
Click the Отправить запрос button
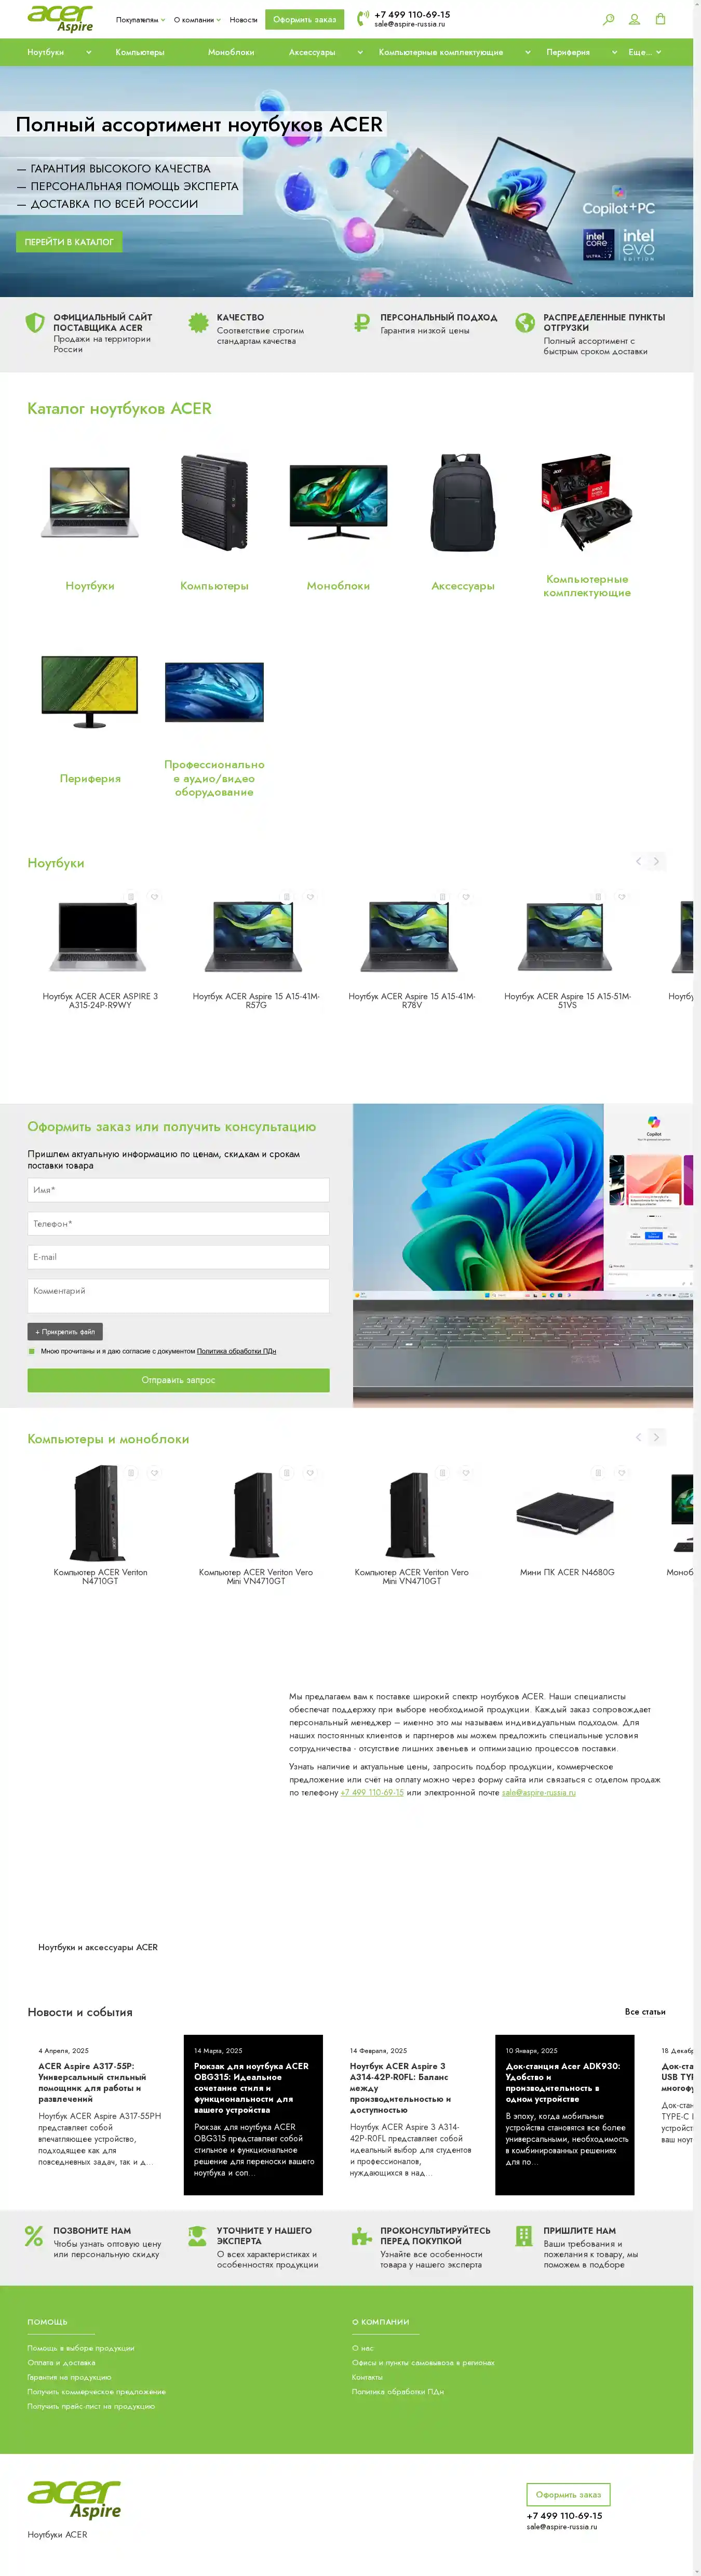pos(178,1380)
